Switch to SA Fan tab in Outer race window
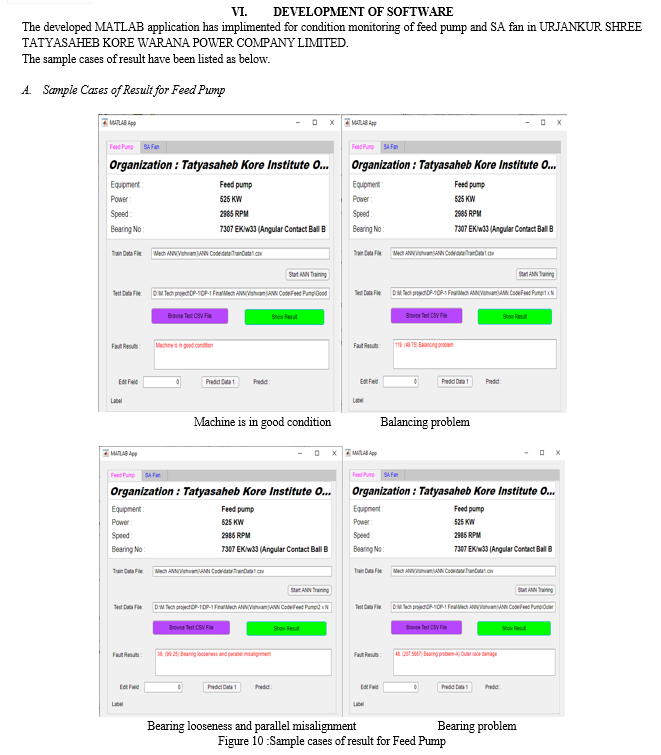This screenshot has height=755, width=661. click(x=391, y=475)
